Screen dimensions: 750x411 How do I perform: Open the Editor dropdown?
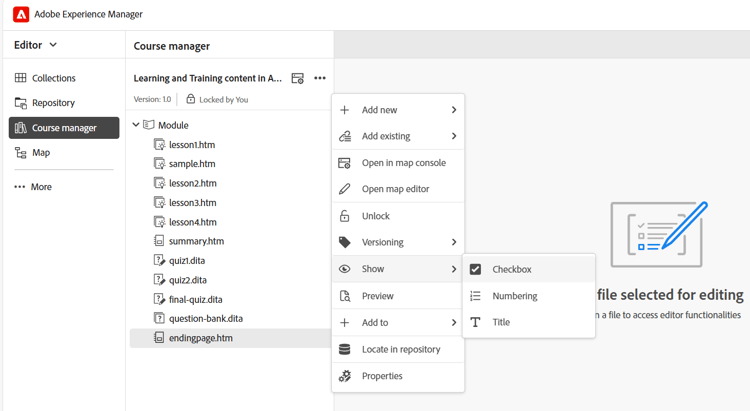36,45
